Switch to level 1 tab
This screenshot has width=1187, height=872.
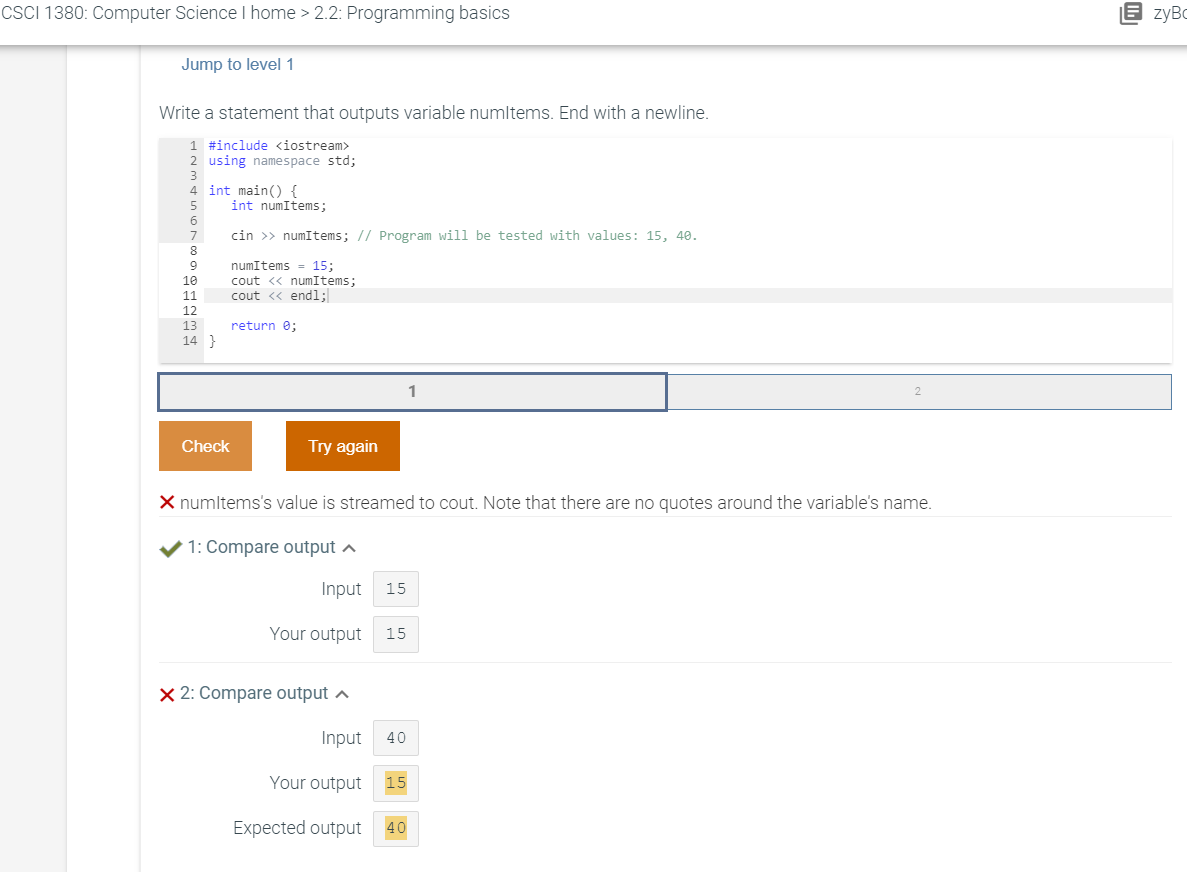point(412,391)
